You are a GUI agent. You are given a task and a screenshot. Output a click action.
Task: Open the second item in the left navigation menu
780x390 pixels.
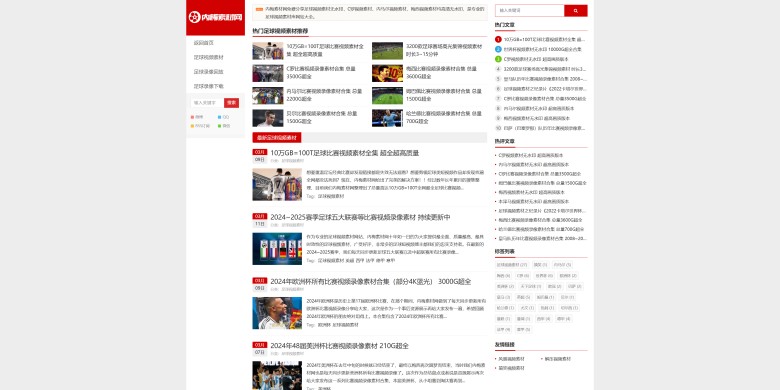click(x=208, y=57)
